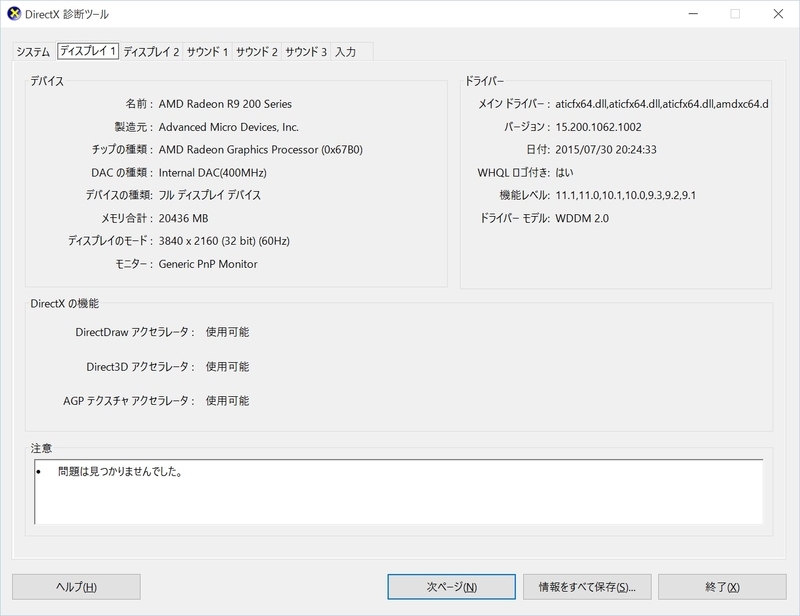Minimize the DirectX 診断ツール window
This screenshot has width=800, height=616.
click(693, 14)
